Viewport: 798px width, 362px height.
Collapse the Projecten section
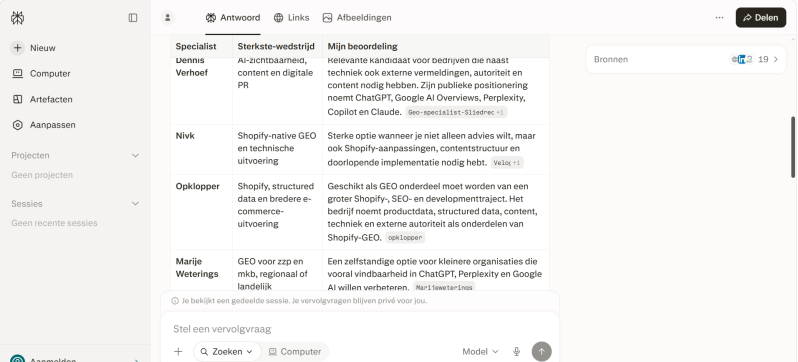(x=135, y=155)
